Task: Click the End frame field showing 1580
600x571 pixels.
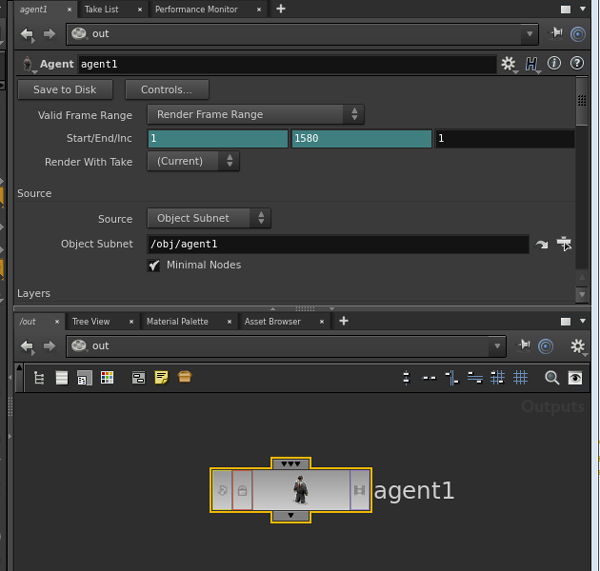Action: coord(362,138)
